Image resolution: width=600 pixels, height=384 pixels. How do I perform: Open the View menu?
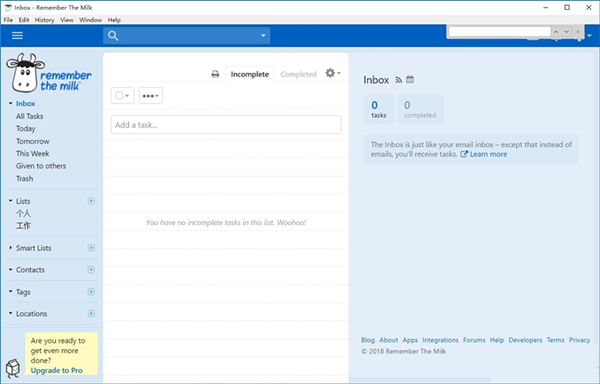click(x=67, y=20)
